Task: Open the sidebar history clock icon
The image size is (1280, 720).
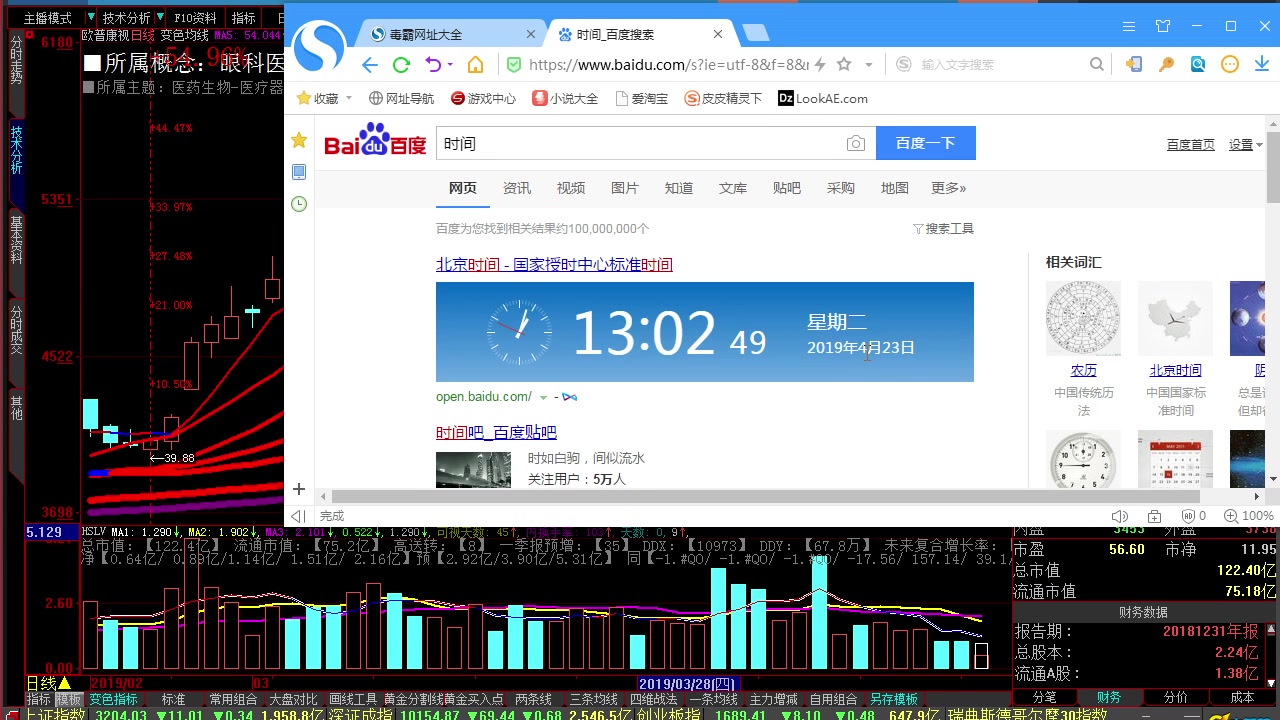Action: 299,204
